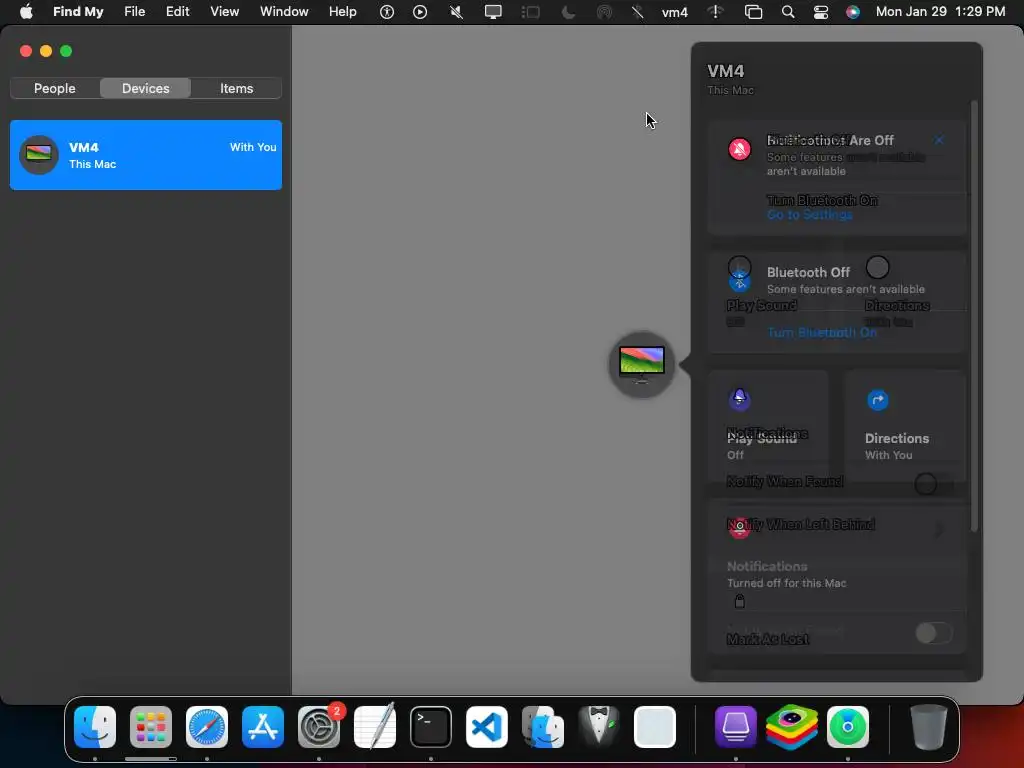
Task: Click 'Turned off for this Mac' text
Action: pos(787,583)
